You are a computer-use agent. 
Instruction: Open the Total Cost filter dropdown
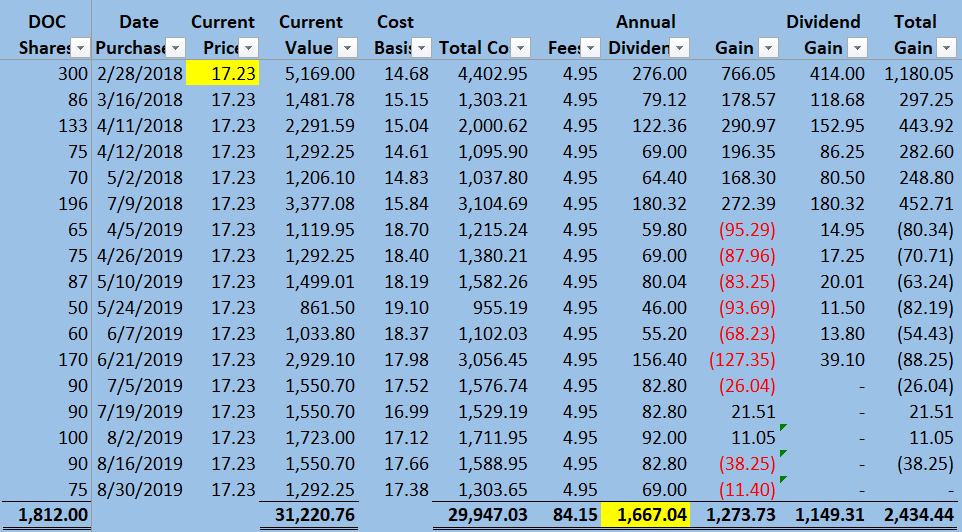pyautogui.click(x=520, y=47)
